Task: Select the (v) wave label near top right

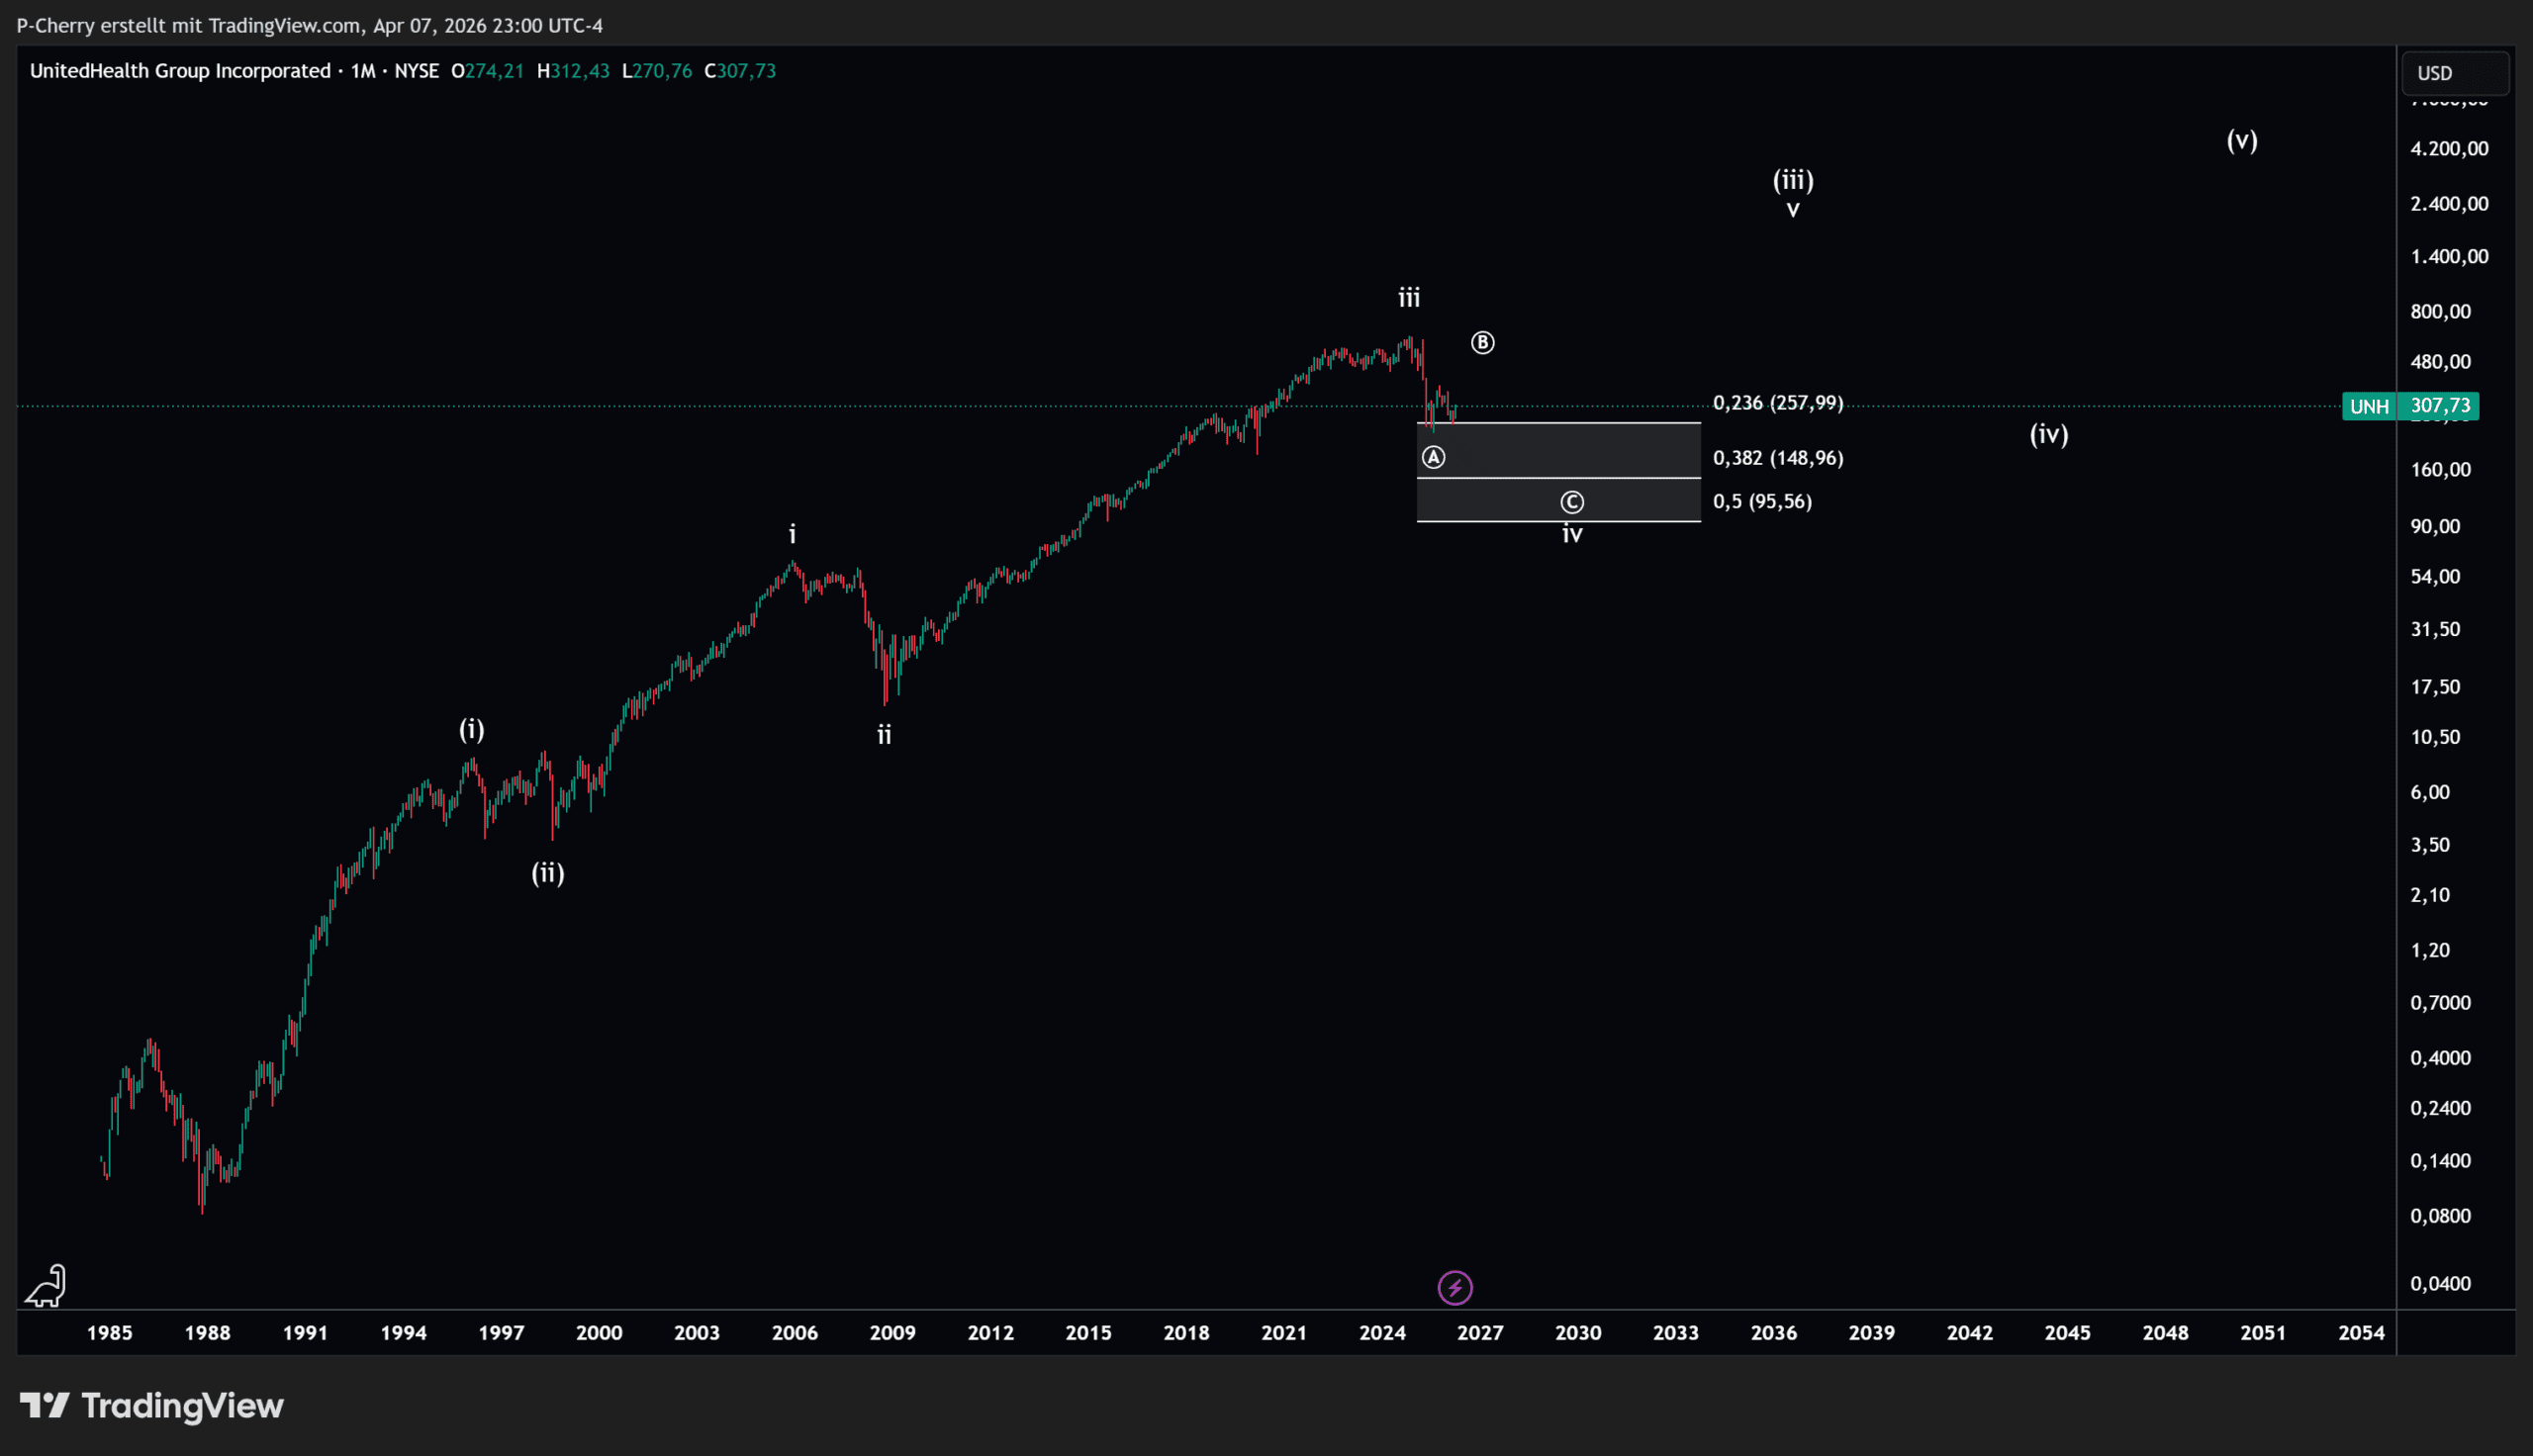Action: coord(2241,140)
